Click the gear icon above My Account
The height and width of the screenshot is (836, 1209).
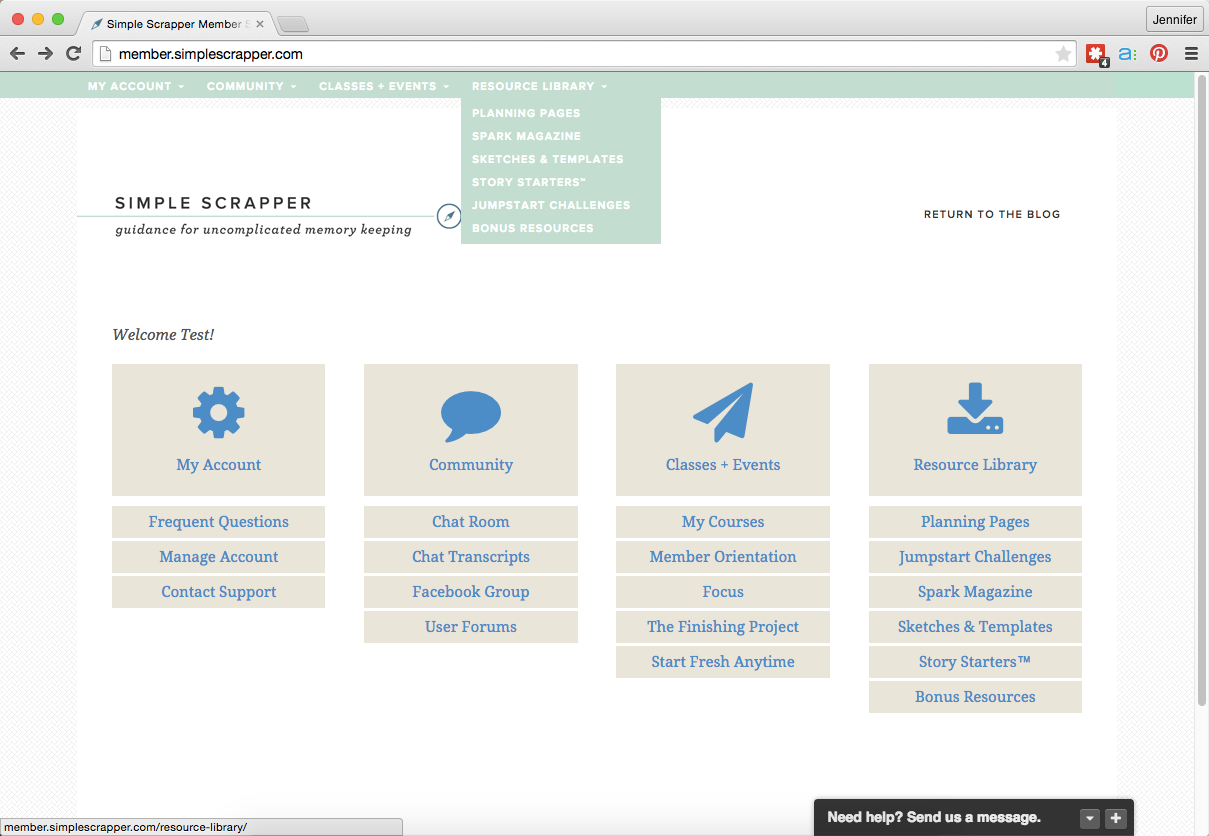pos(218,412)
